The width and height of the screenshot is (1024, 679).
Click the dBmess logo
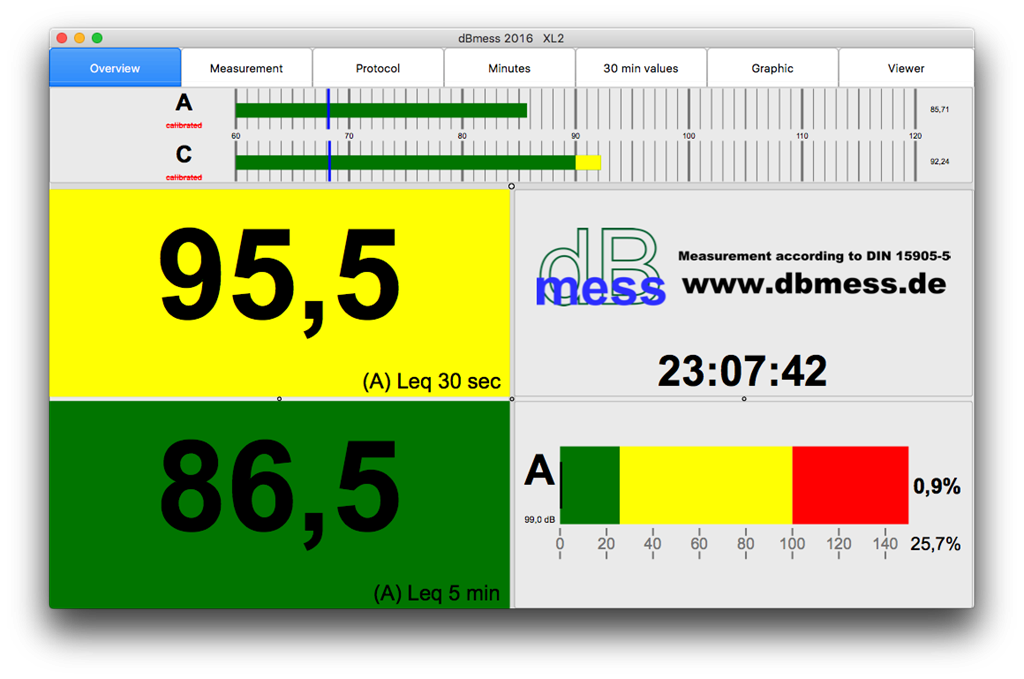point(600,270)
